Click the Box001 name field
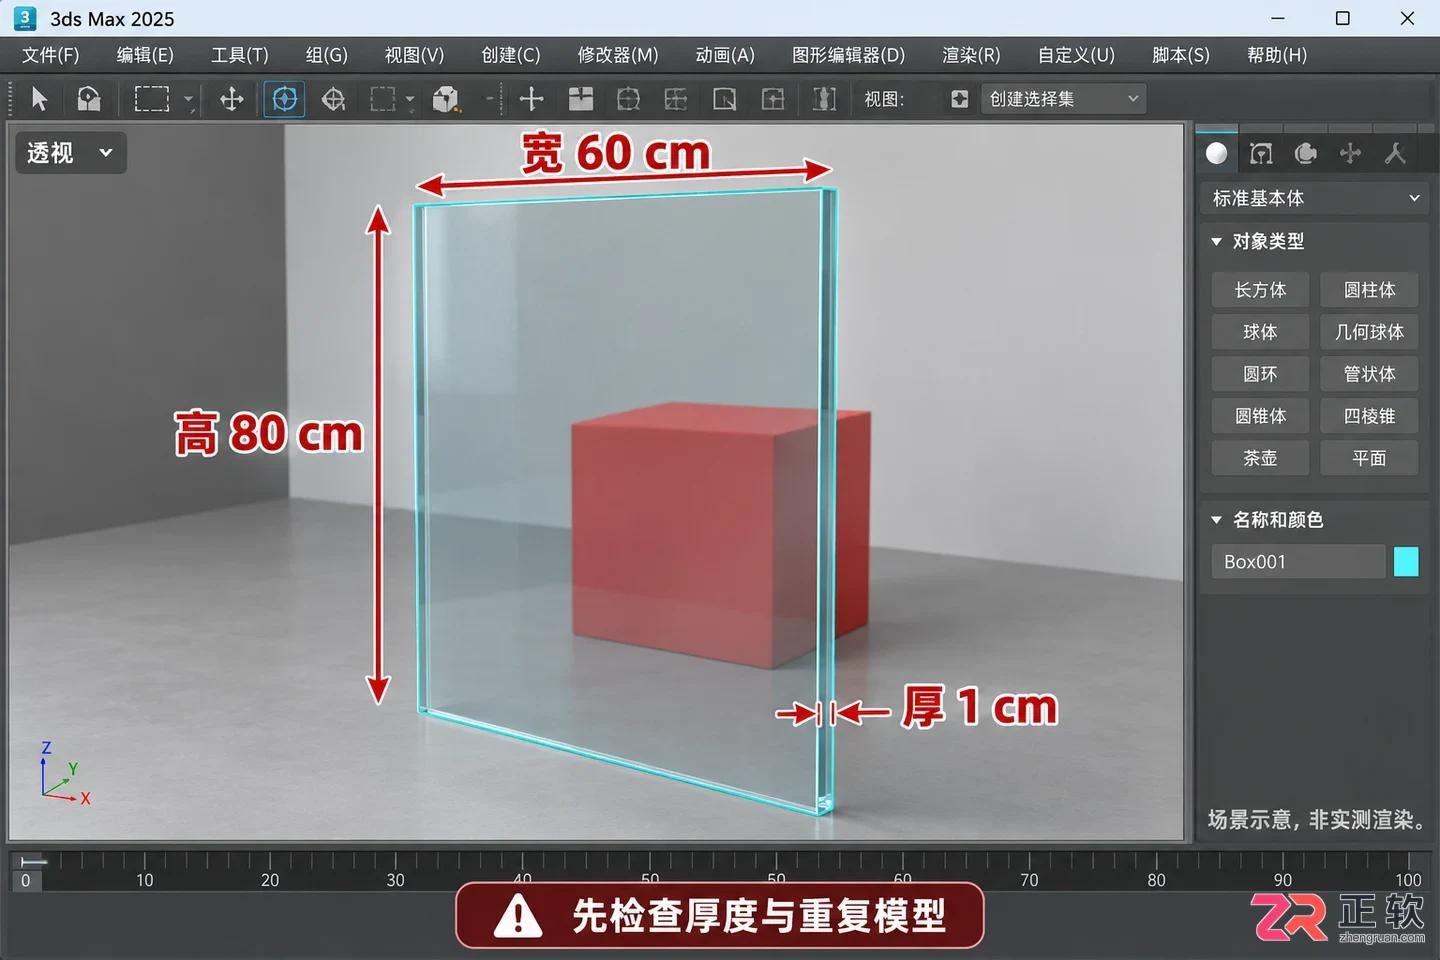 (x=1298, y=562)
